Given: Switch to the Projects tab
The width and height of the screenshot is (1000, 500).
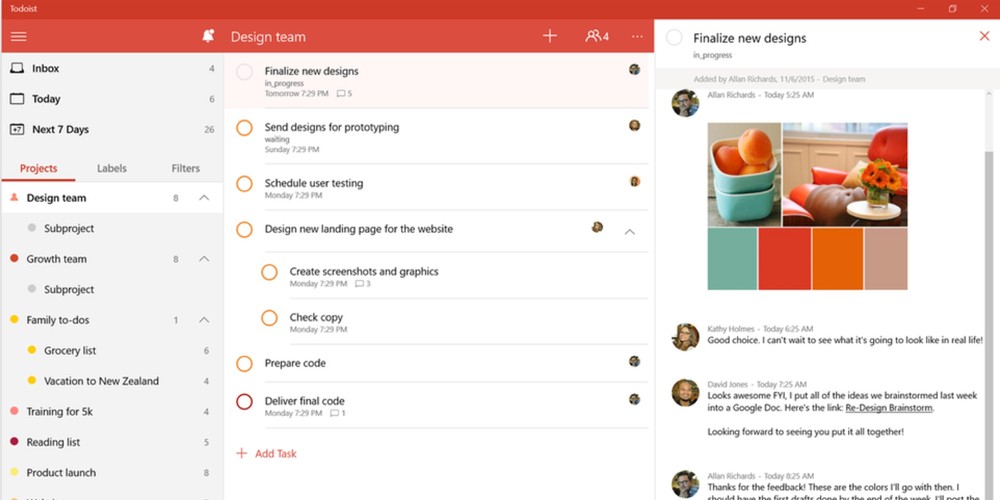Looking at the screenshot, I should [38, 168].
